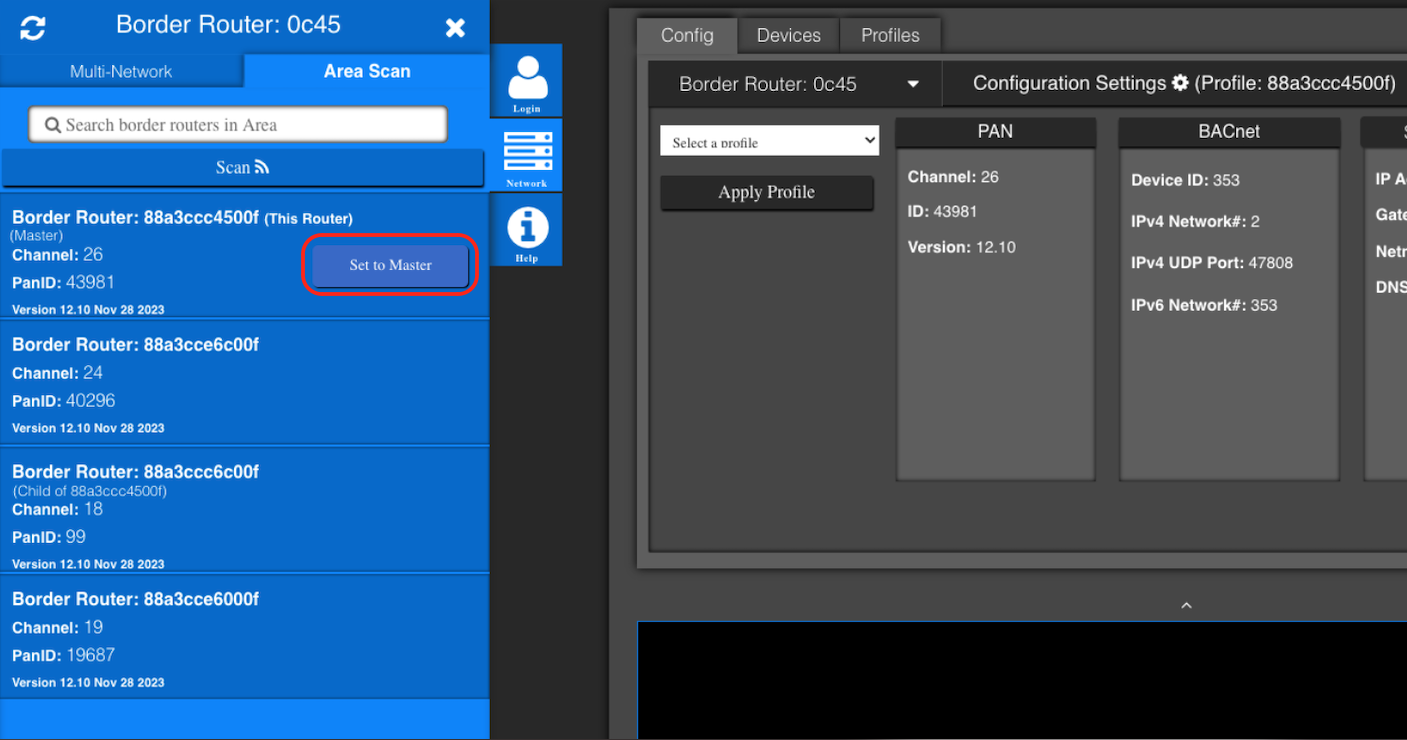Click the Scan button

[x=243, y=168]
